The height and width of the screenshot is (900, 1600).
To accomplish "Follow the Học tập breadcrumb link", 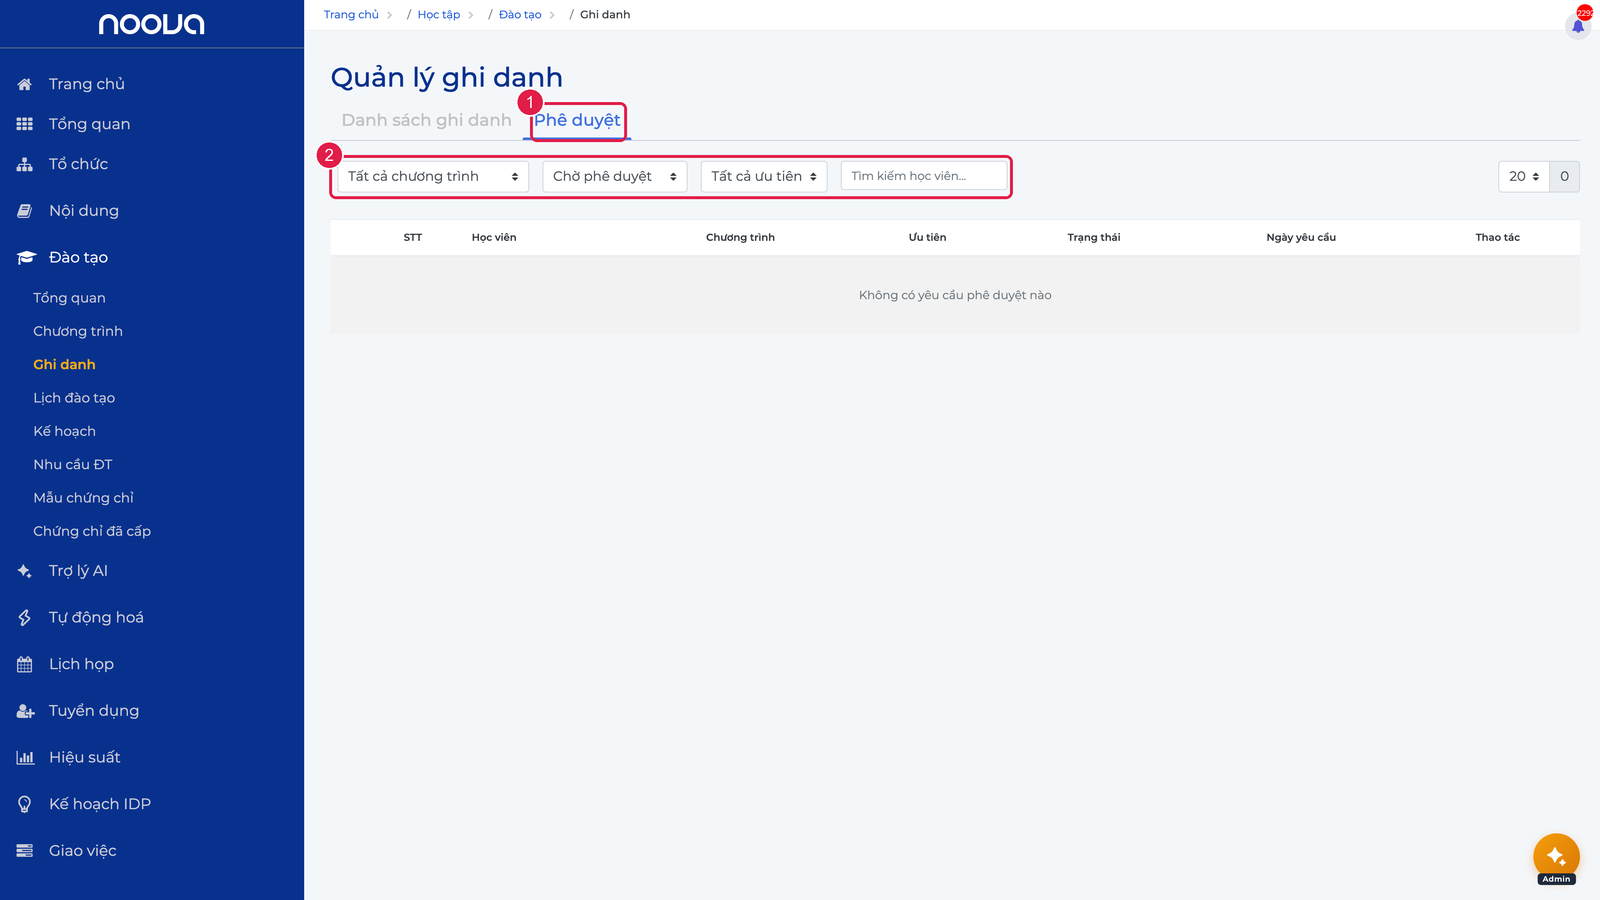I will pyautogui.click(x=439, y=15).
